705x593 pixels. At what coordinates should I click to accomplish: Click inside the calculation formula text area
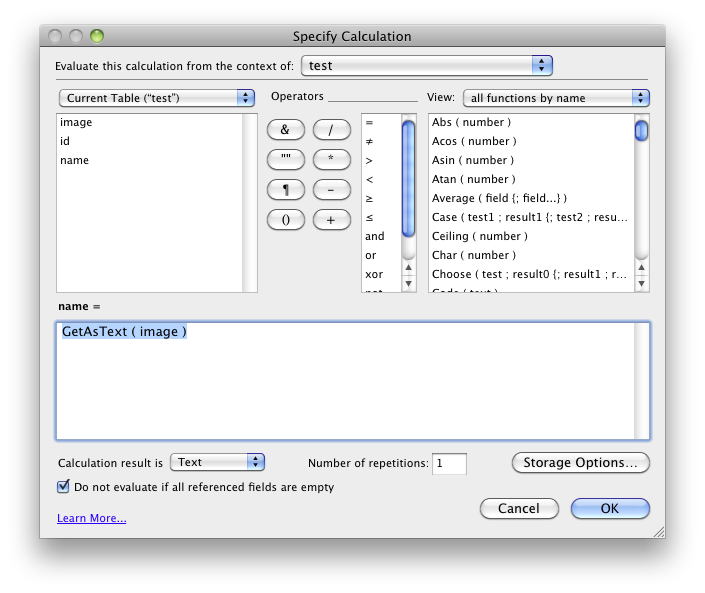[353, 381]
